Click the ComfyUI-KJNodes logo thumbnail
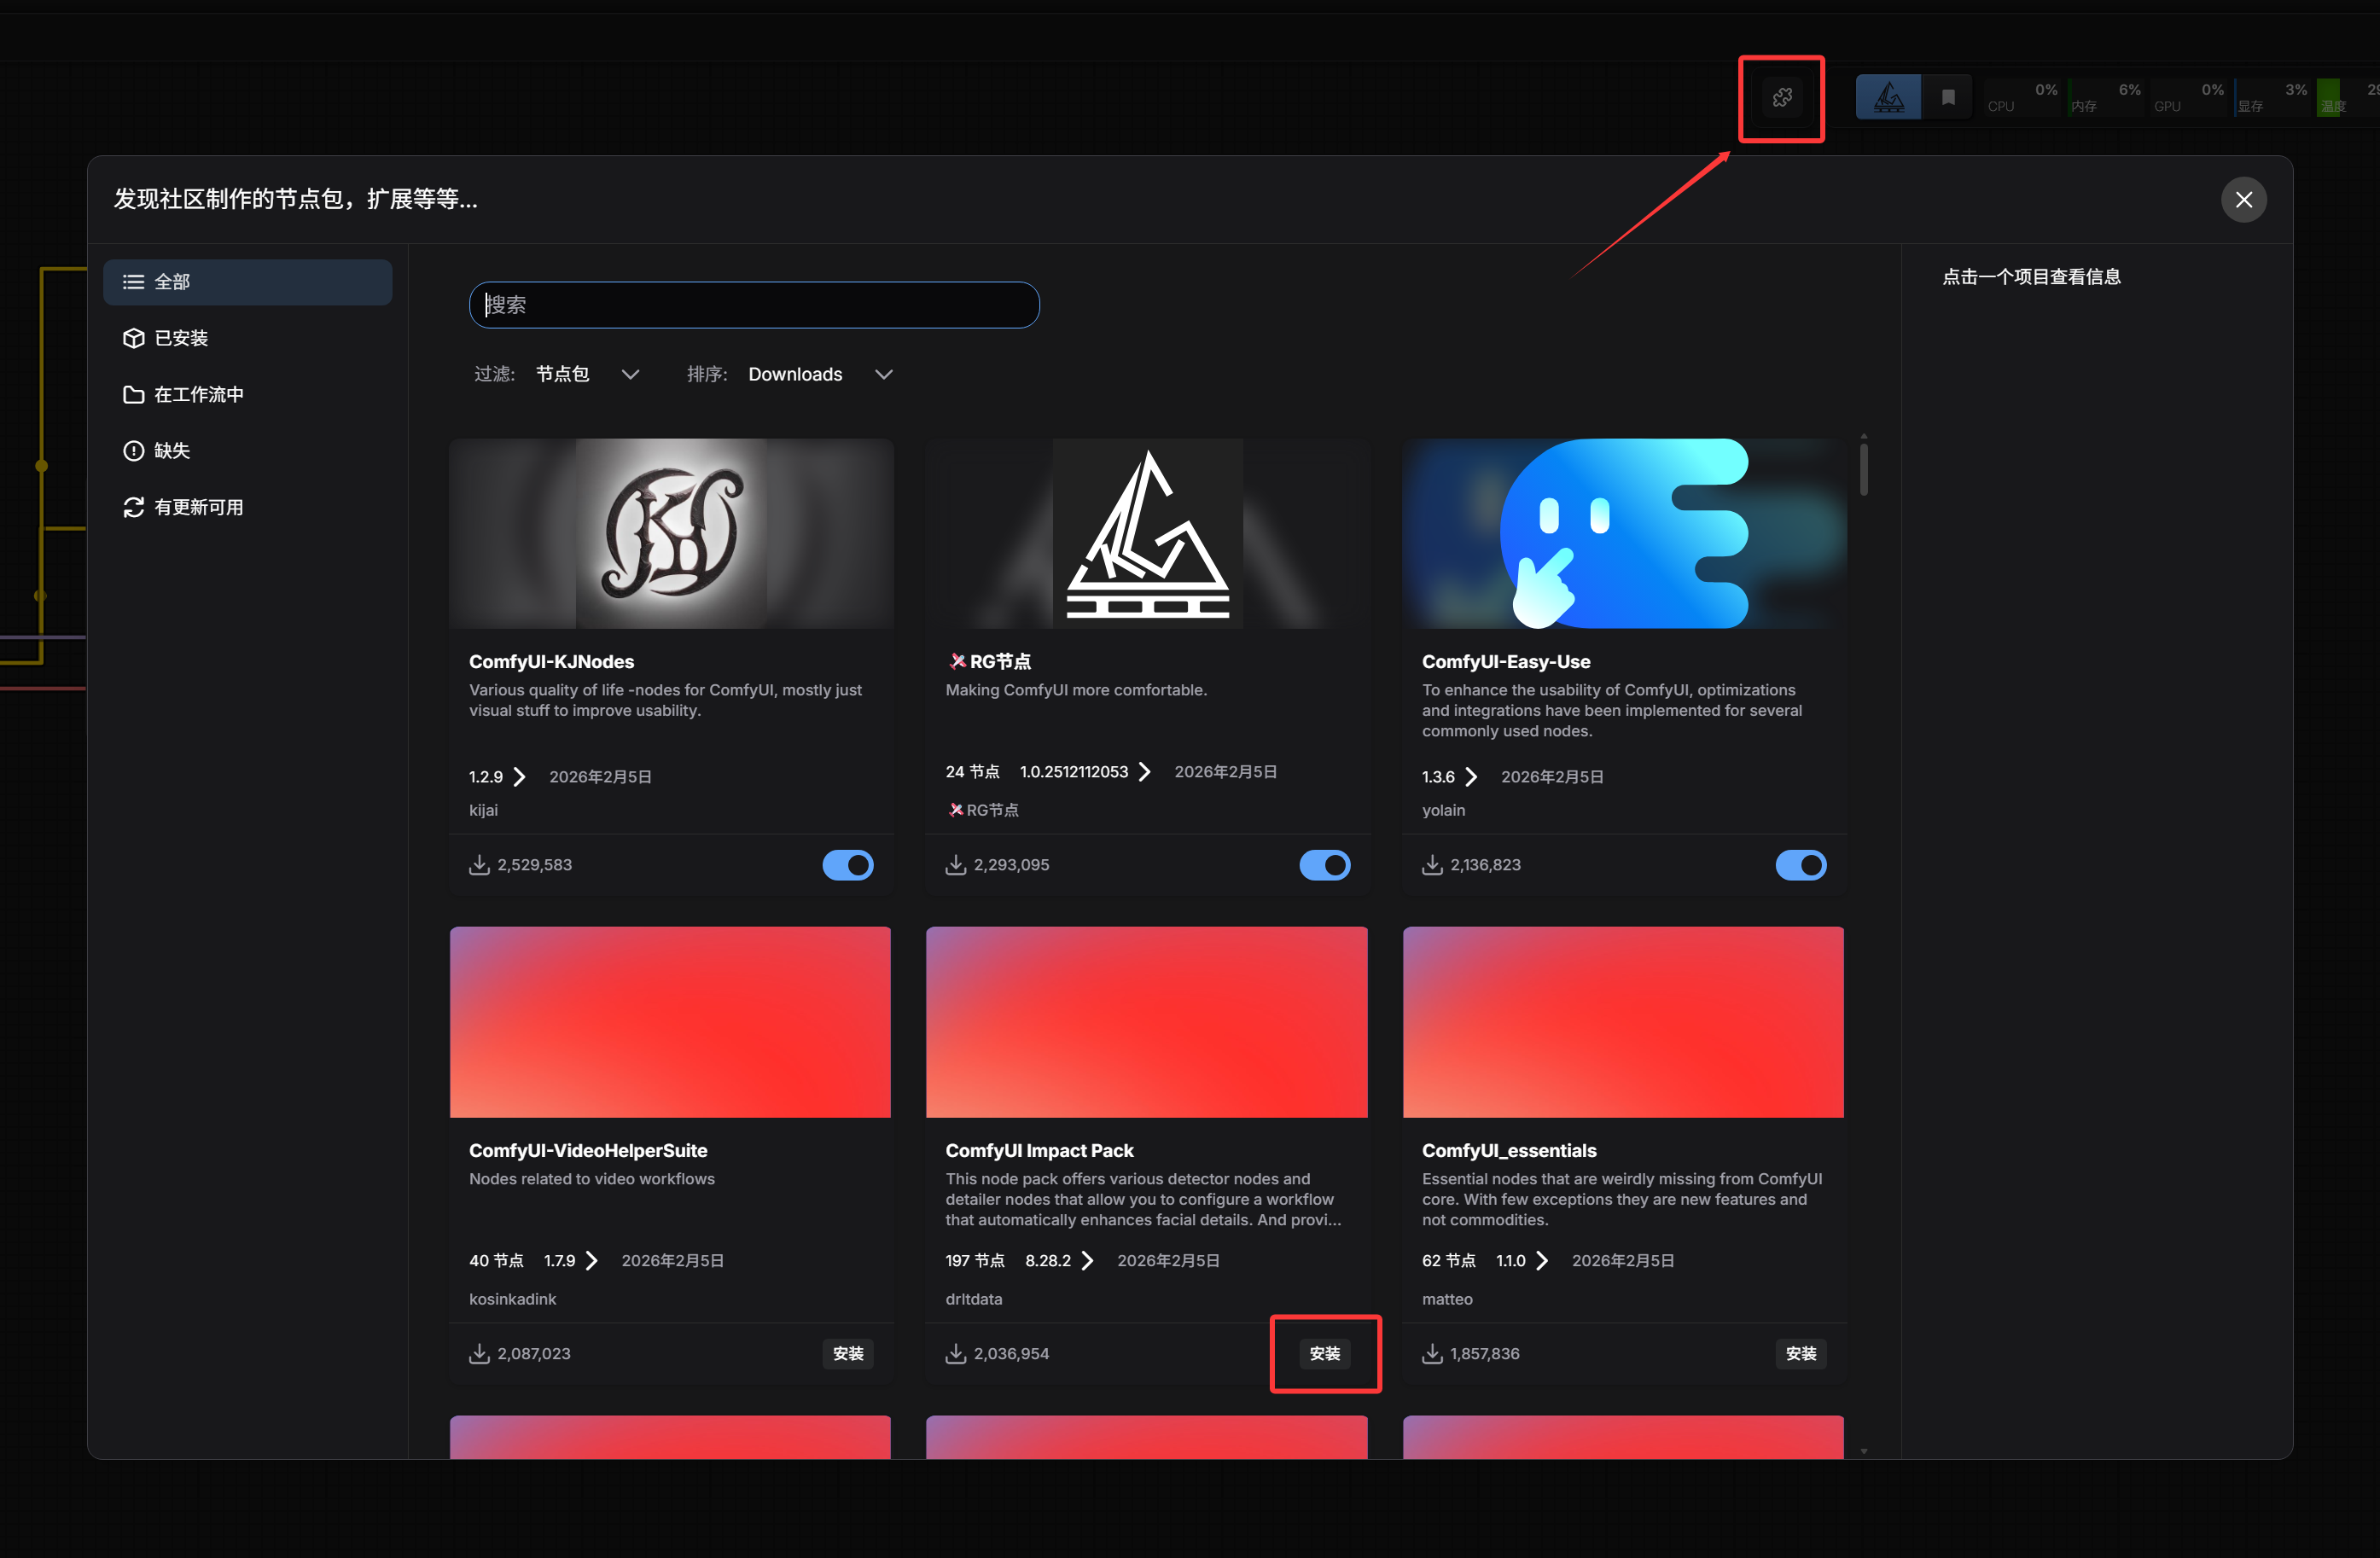This screenshot has height=1558, width=2380. pyautogui.click(x=671, y=533)
